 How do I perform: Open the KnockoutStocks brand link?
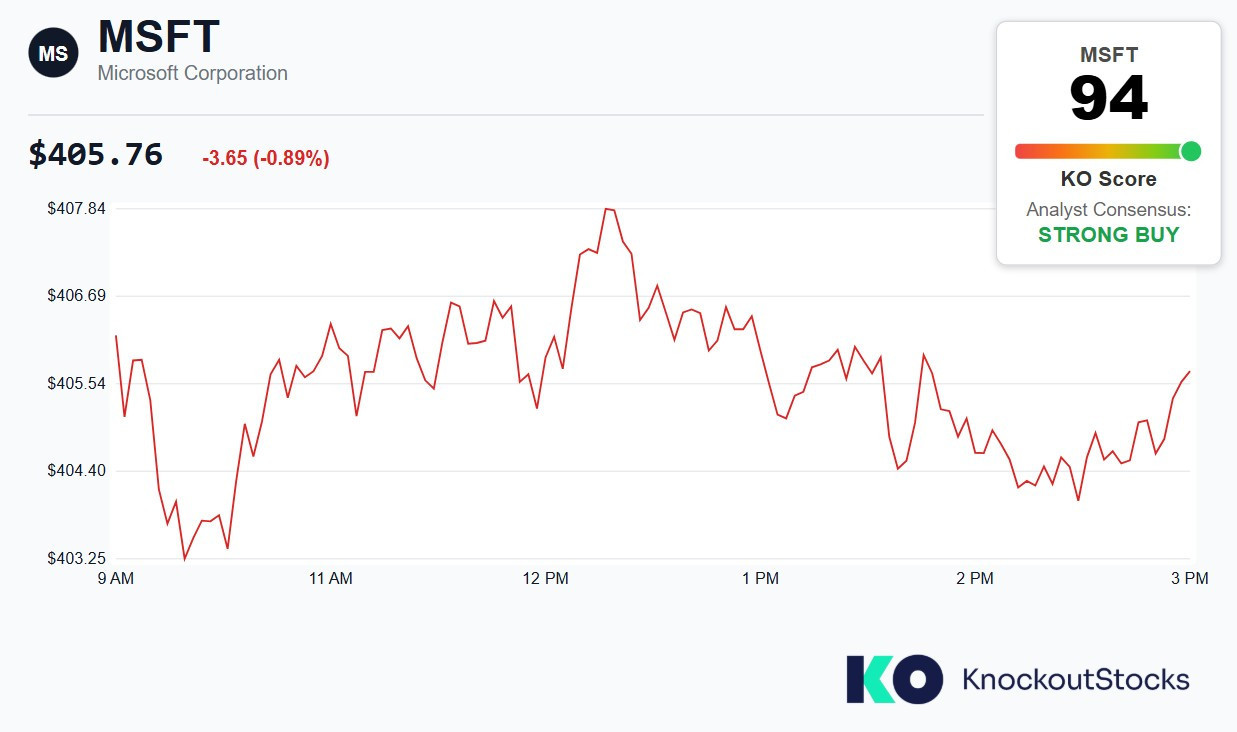point(1075,680)
